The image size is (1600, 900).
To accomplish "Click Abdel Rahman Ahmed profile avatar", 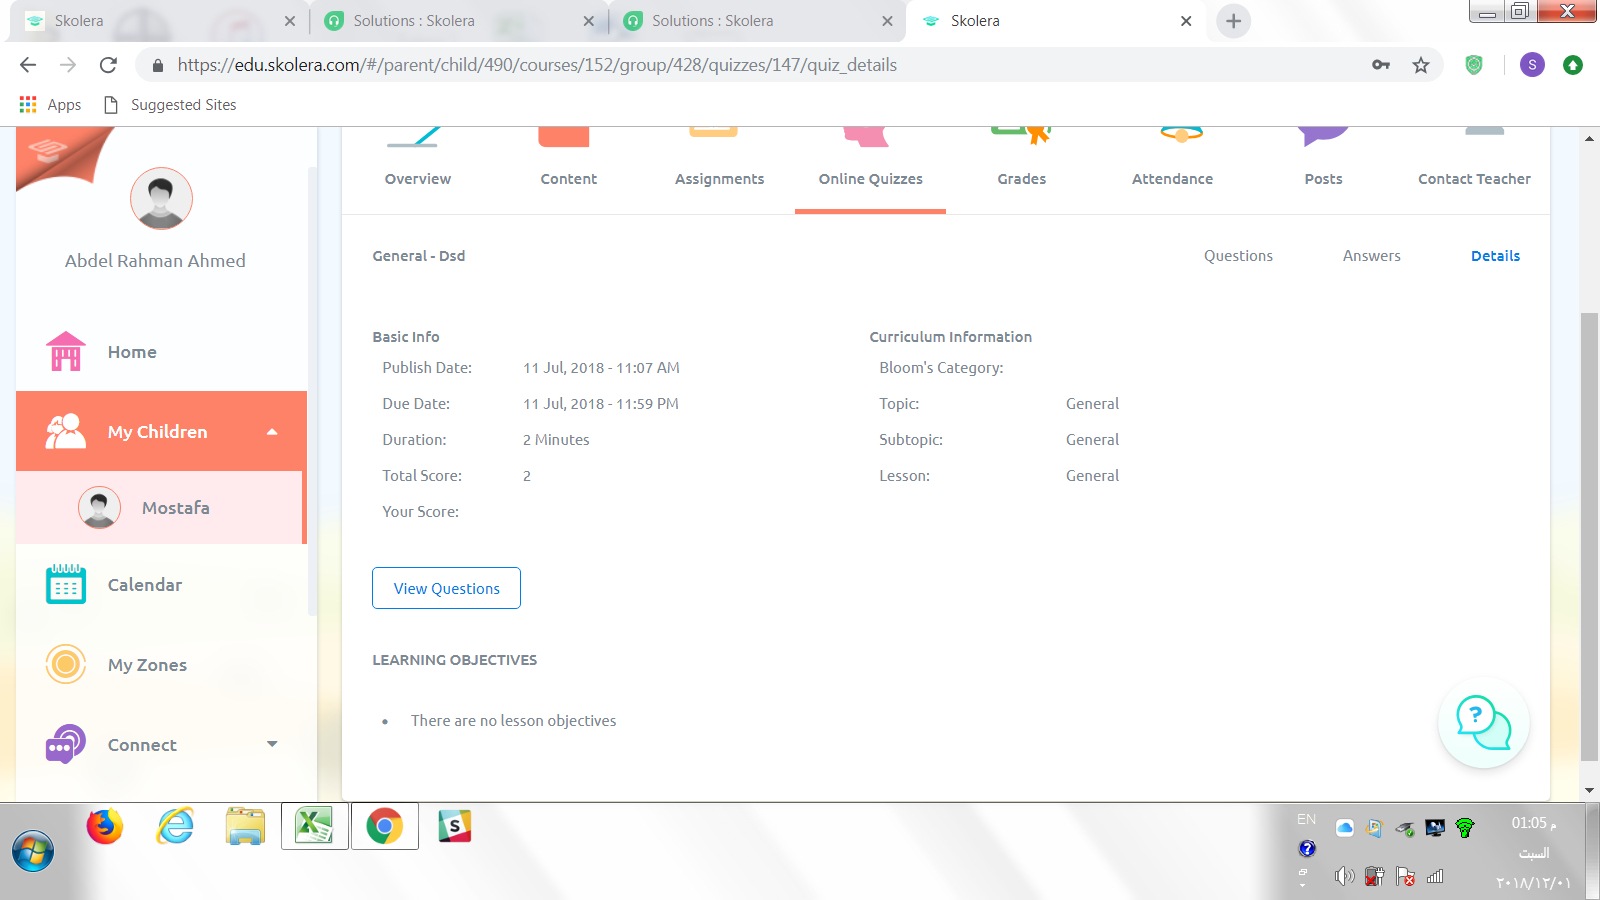I will coord(161,198).
